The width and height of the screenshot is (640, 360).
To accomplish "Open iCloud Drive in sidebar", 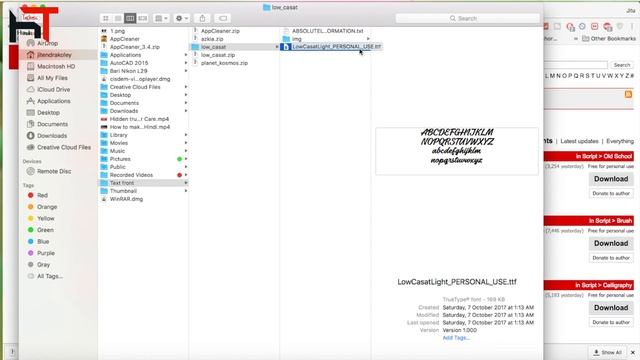I will tap(53, 89).
